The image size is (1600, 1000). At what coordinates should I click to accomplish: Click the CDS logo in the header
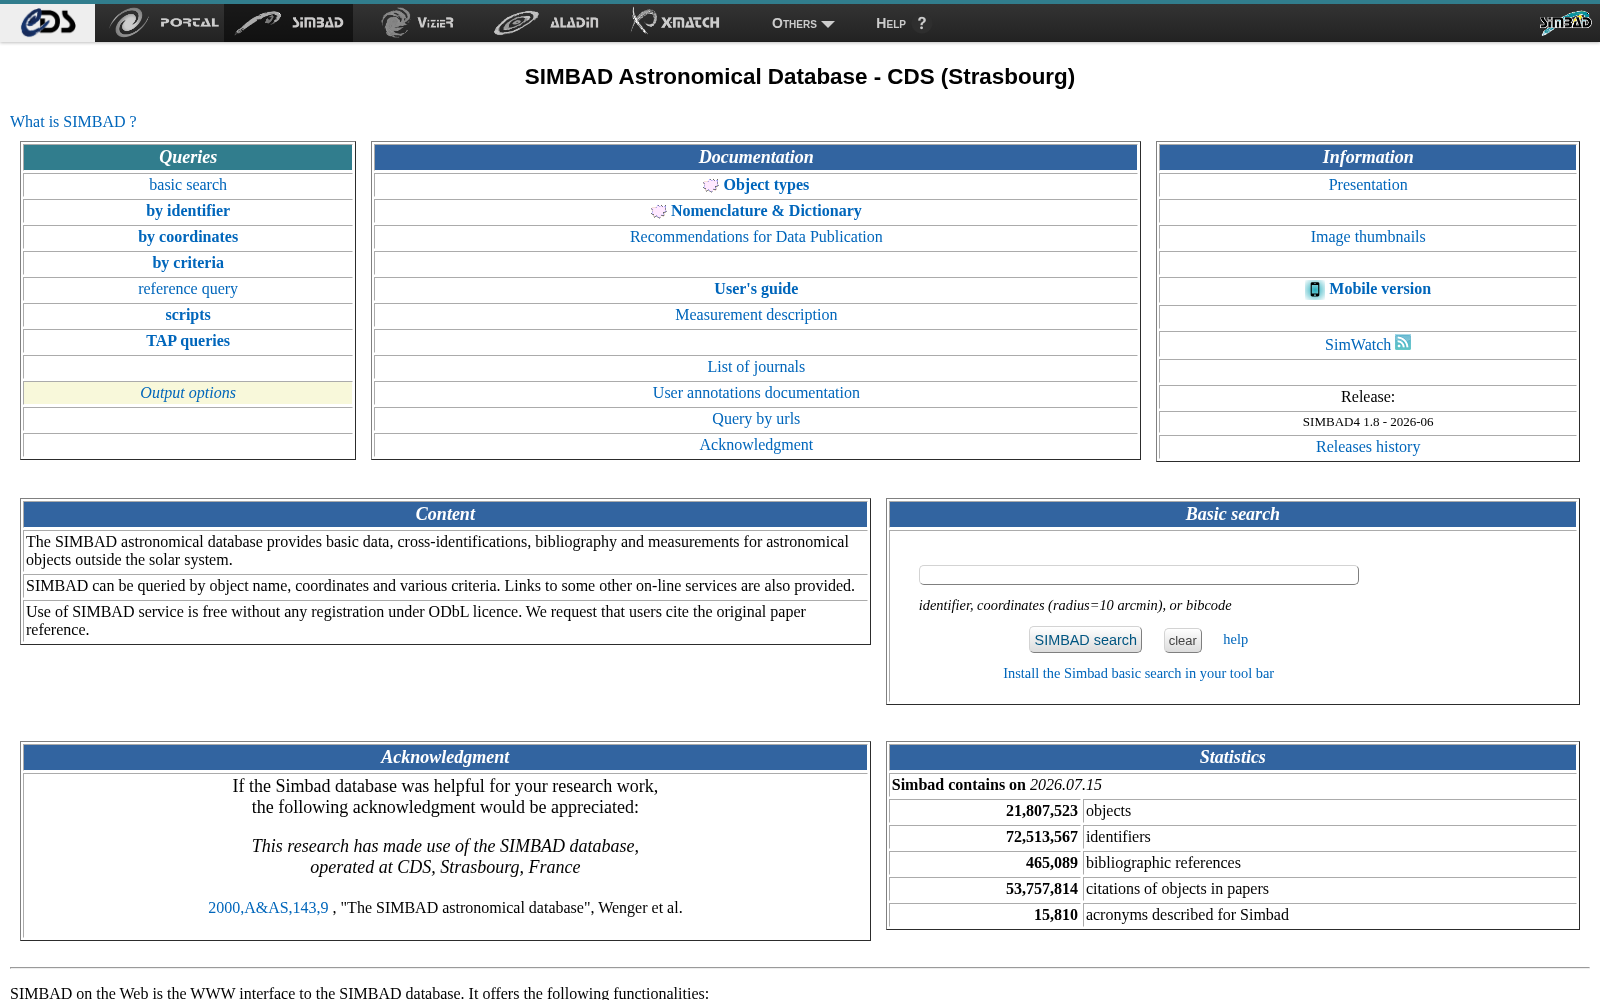[47, 22]
